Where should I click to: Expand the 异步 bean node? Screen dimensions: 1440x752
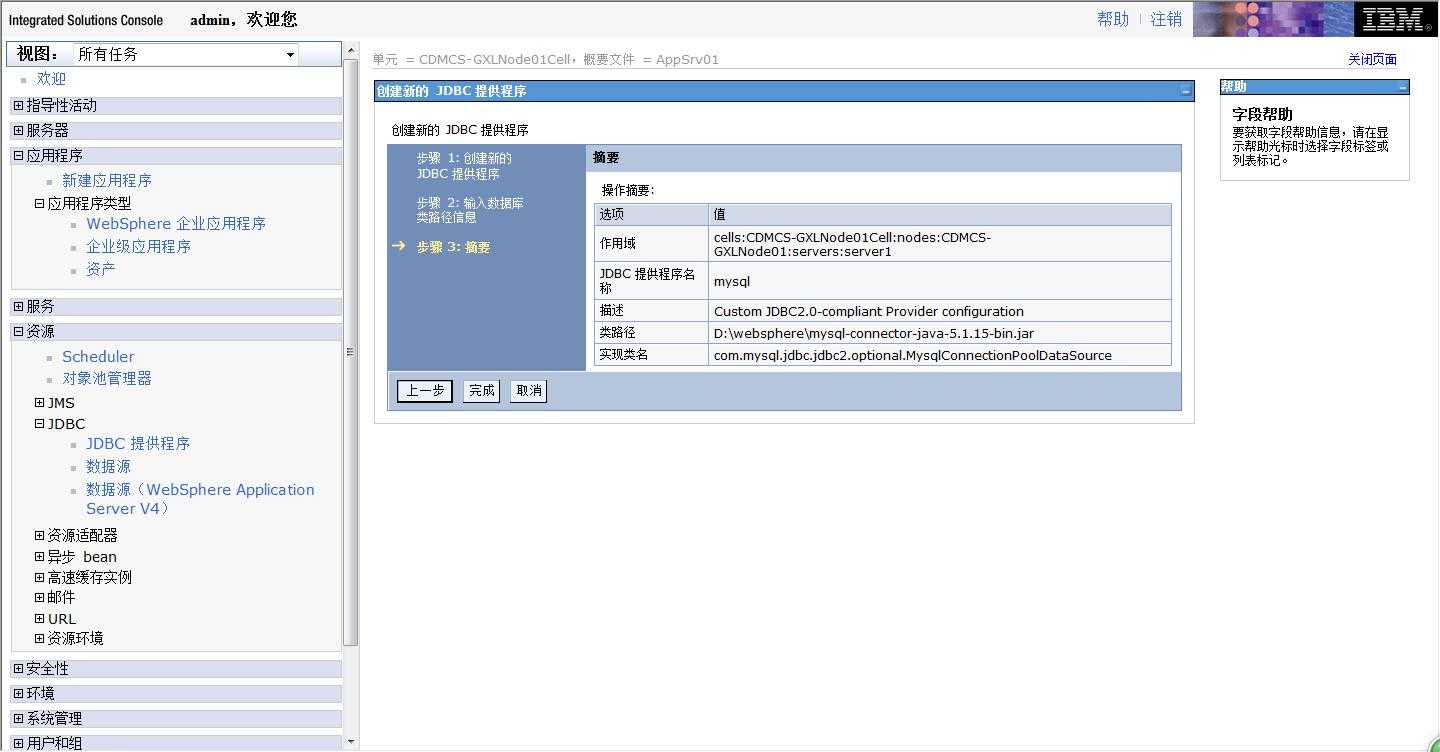[39, 556]
